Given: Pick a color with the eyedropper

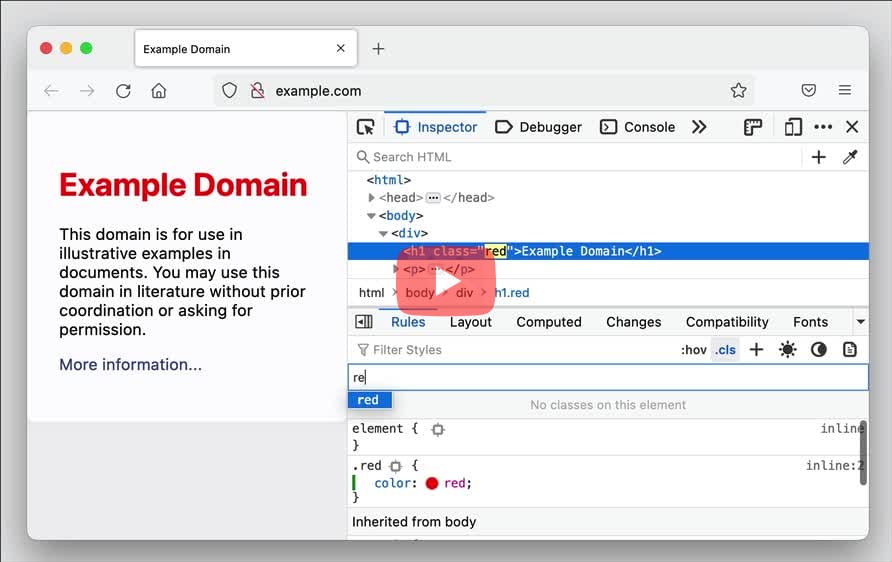Looking at the screenshot, I should [x=850, y=157].
